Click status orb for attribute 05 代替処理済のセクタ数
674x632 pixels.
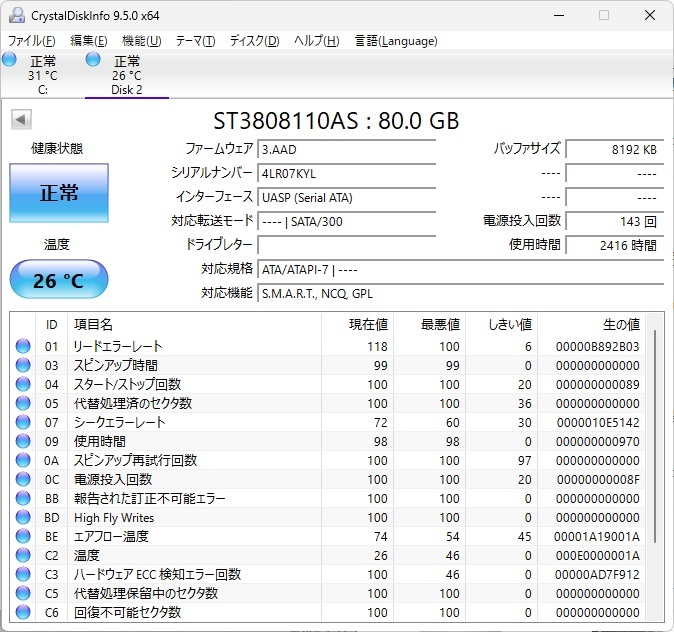[x=23, y=403]
